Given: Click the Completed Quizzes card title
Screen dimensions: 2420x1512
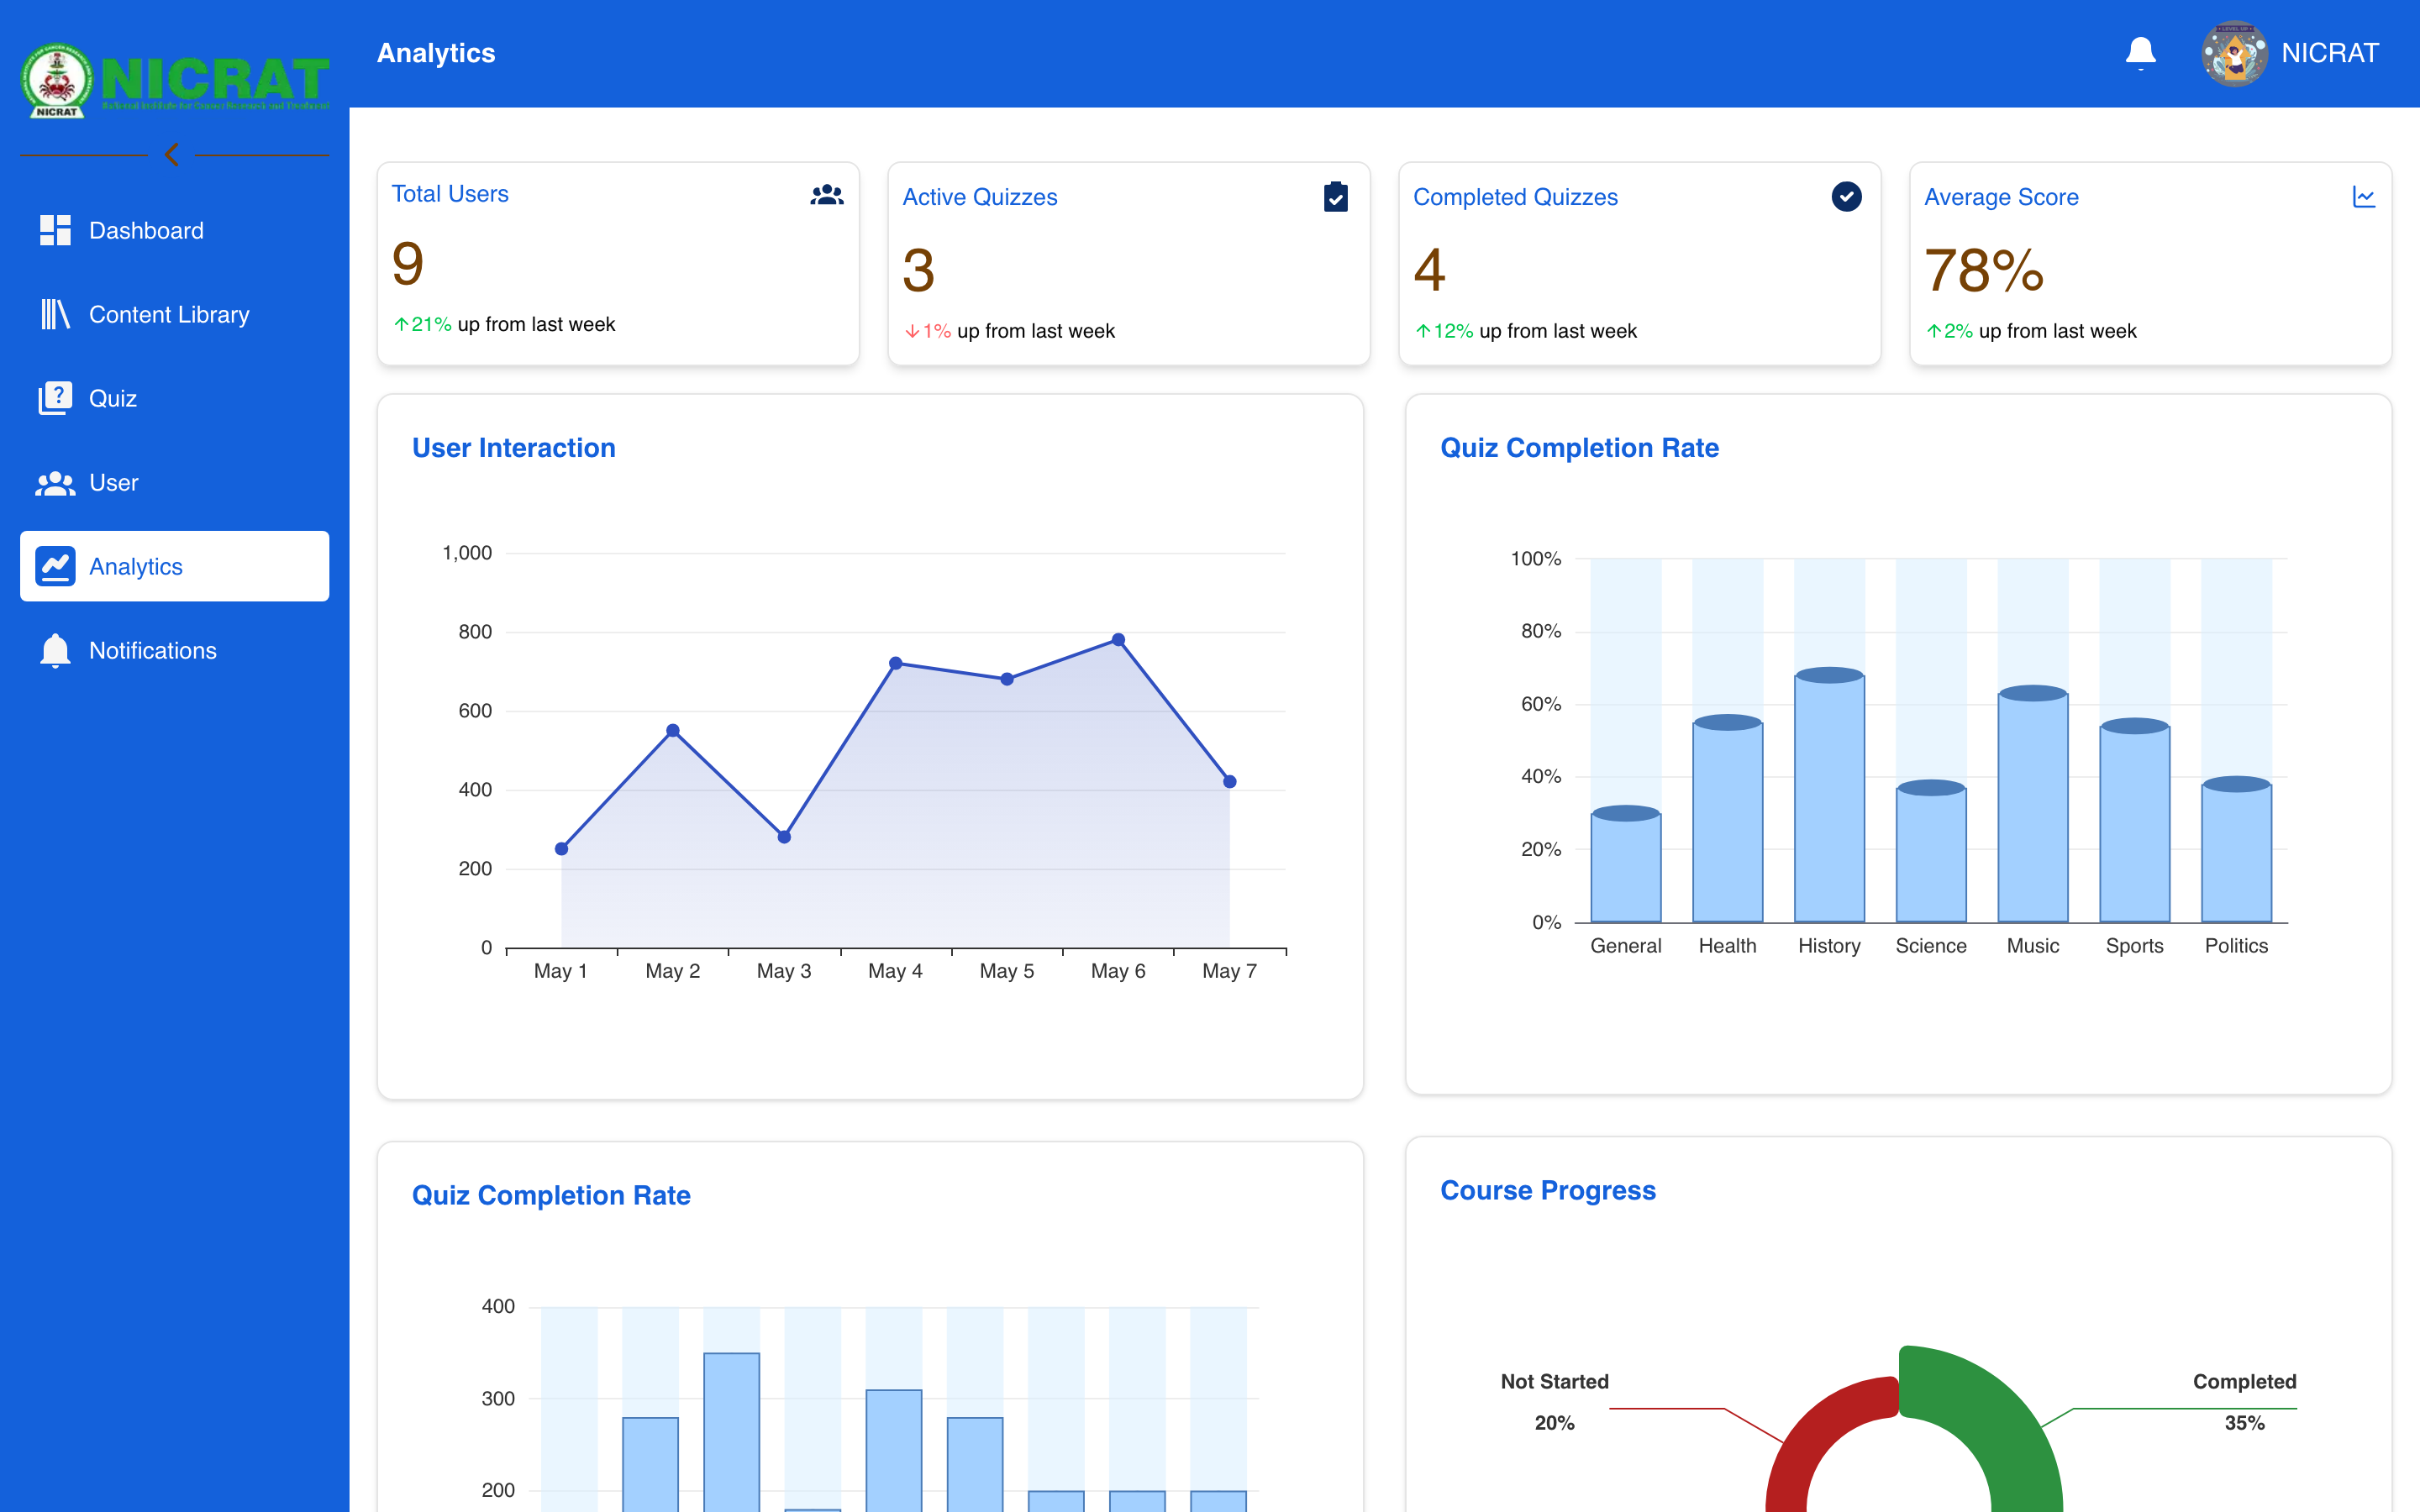Looking at the screenshot, I should pos(1515,197).
